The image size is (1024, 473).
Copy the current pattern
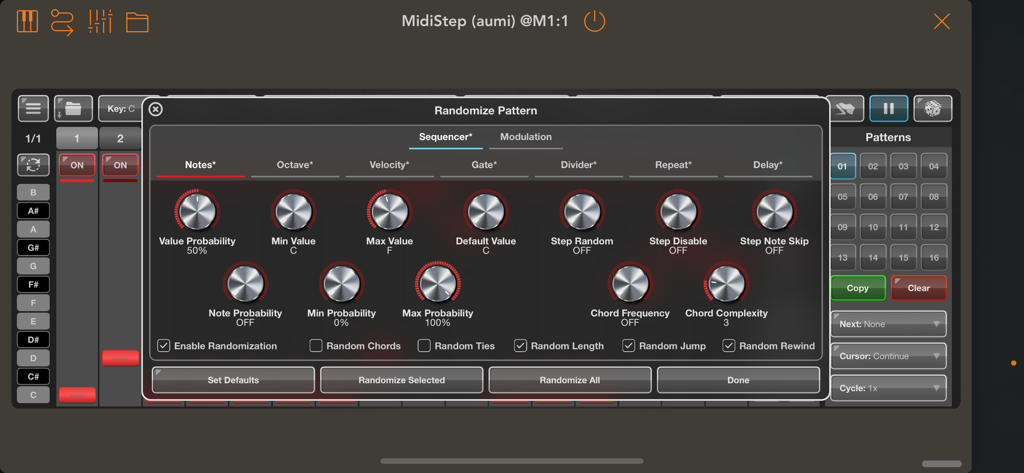(857, 288)
